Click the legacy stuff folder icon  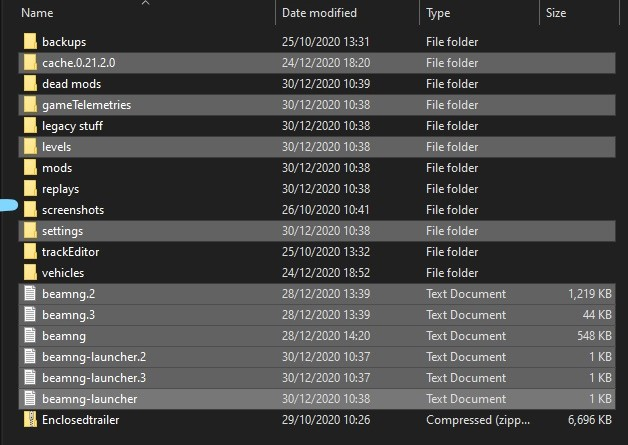tap(30, 126)
